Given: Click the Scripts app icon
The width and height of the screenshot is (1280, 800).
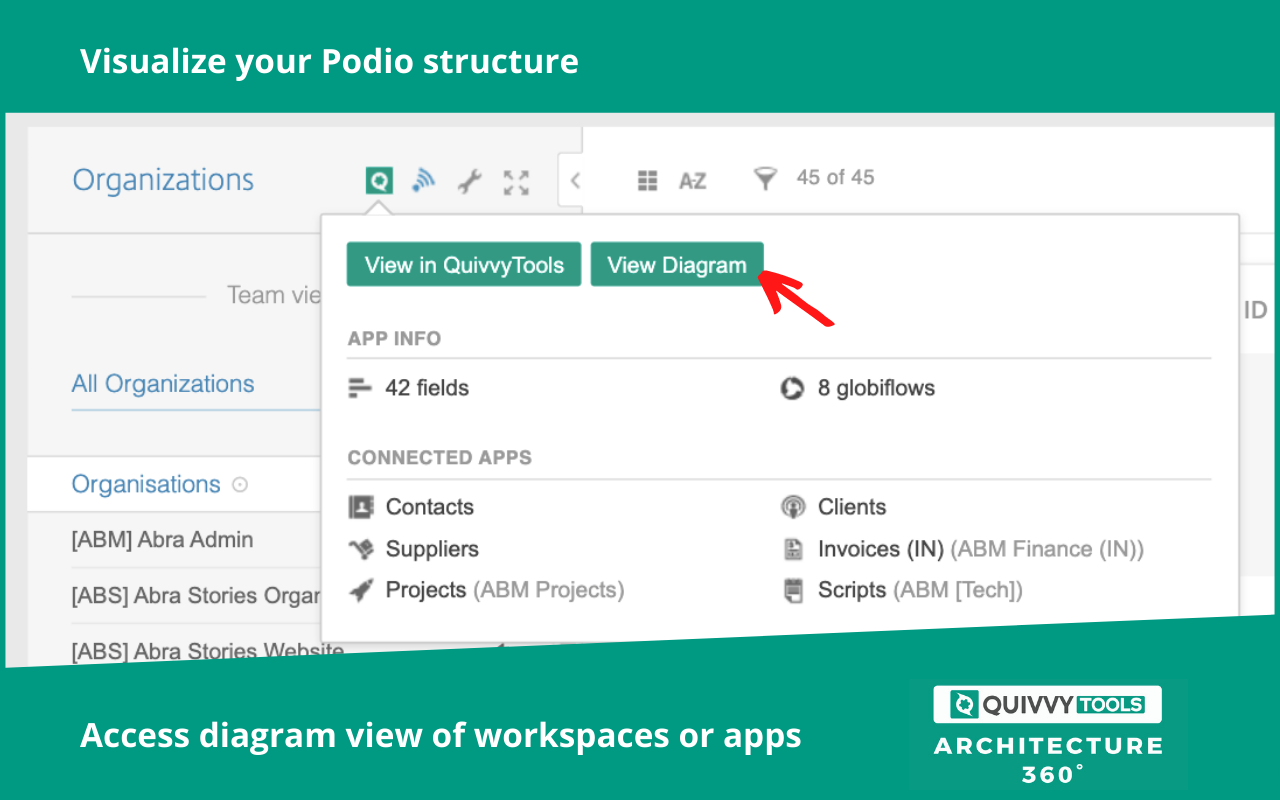Looking at the screenshot, I should (793, 590).
